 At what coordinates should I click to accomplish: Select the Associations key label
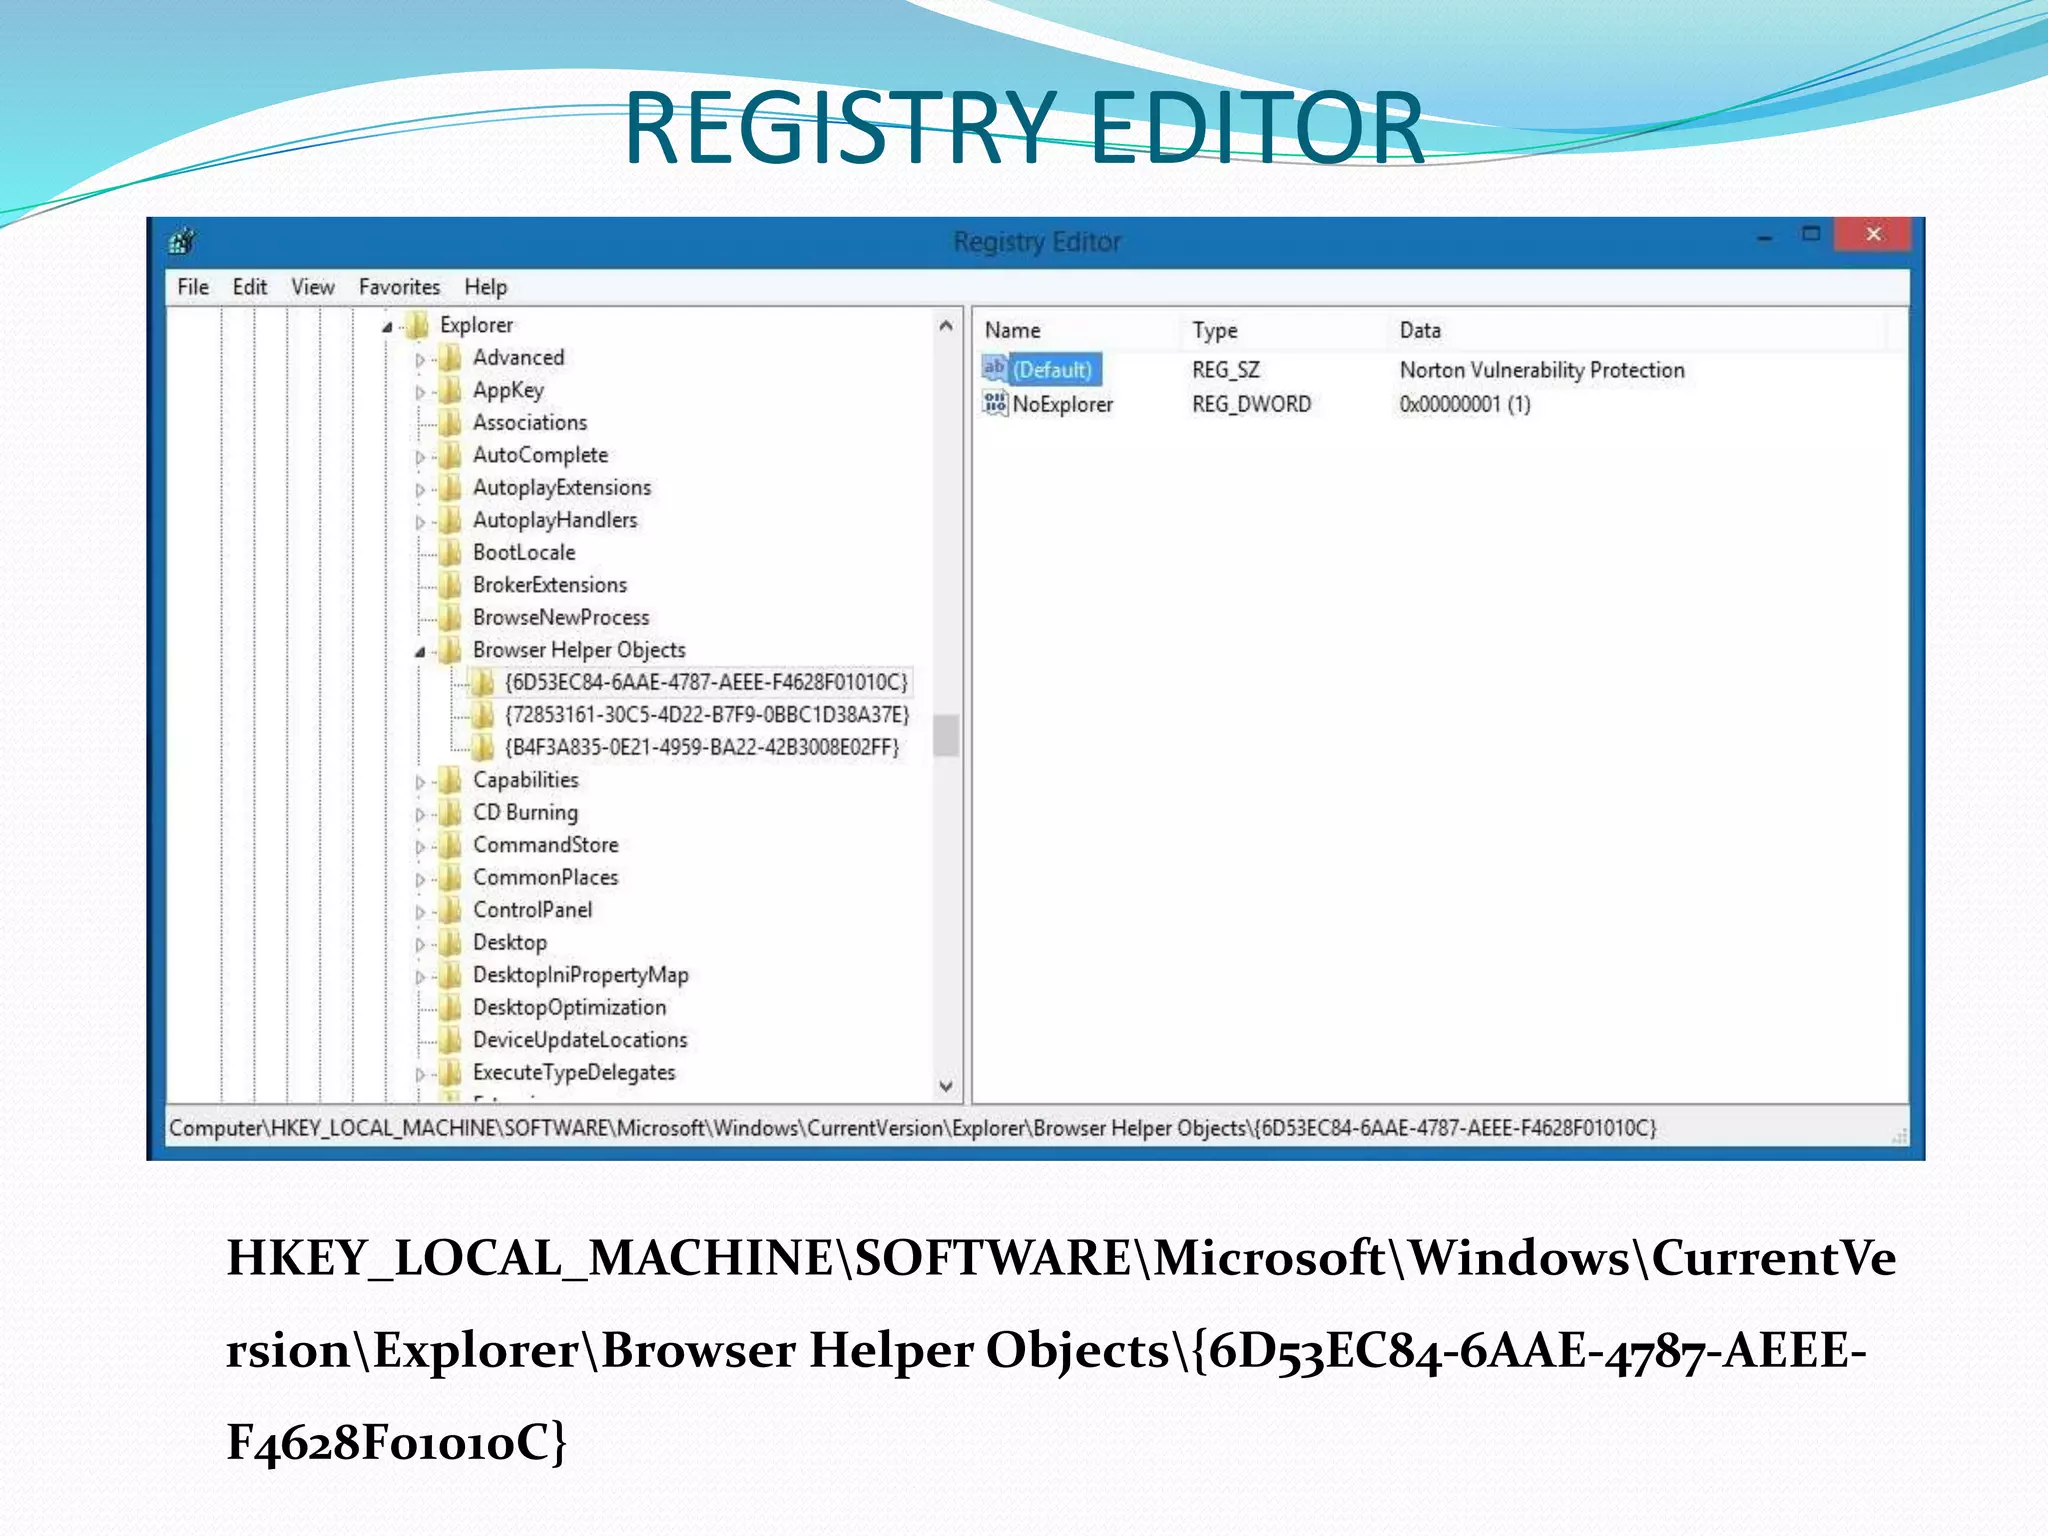530,422
